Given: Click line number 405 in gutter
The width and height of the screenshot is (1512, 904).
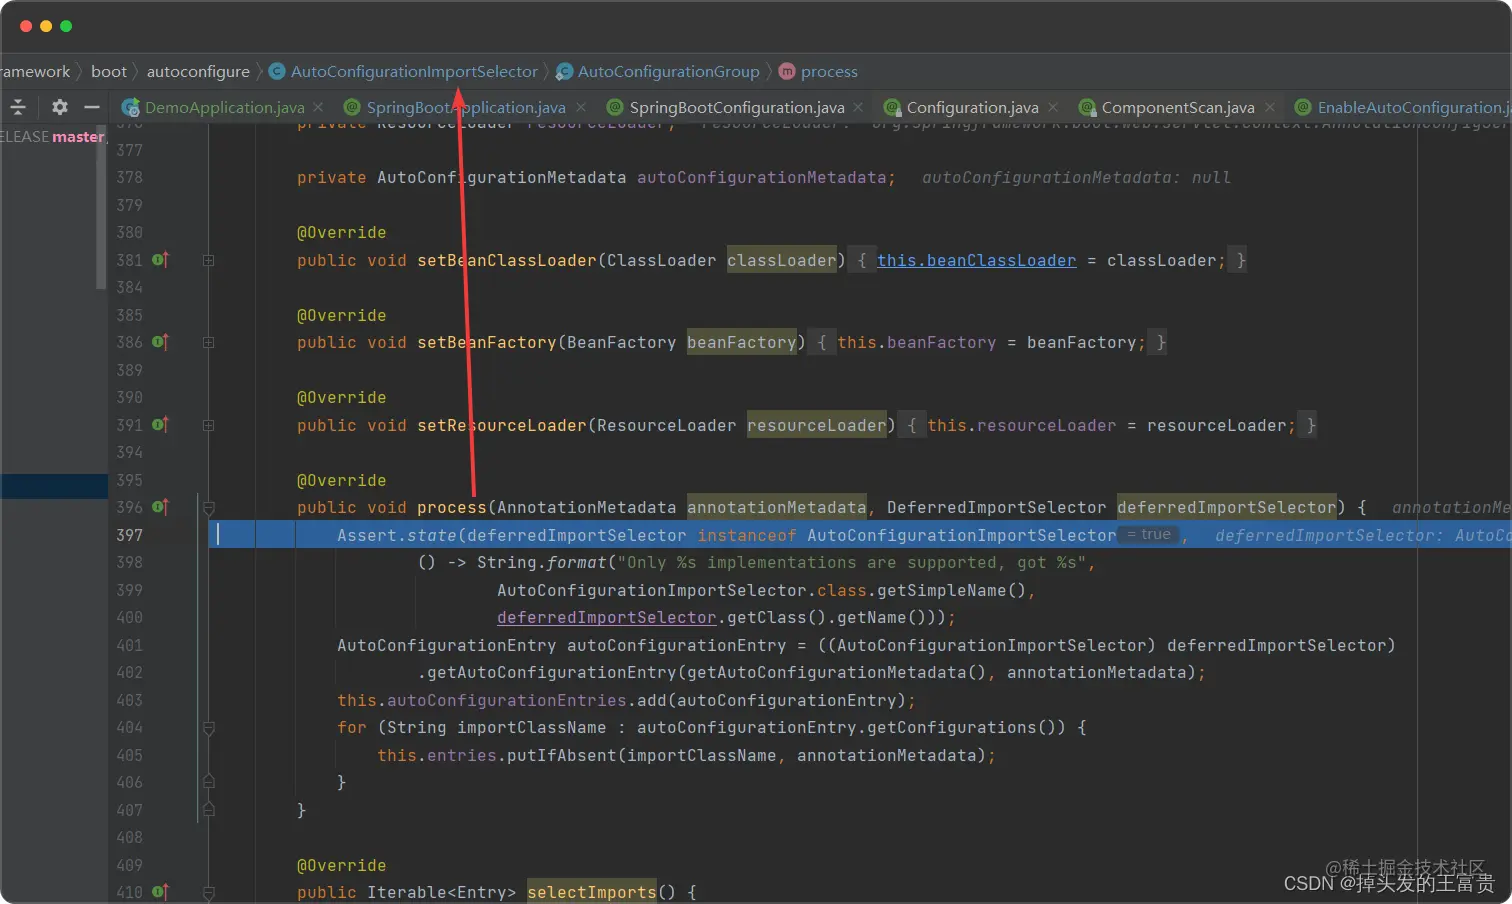Looking at the screenshot, I should (x=130, y=755).
